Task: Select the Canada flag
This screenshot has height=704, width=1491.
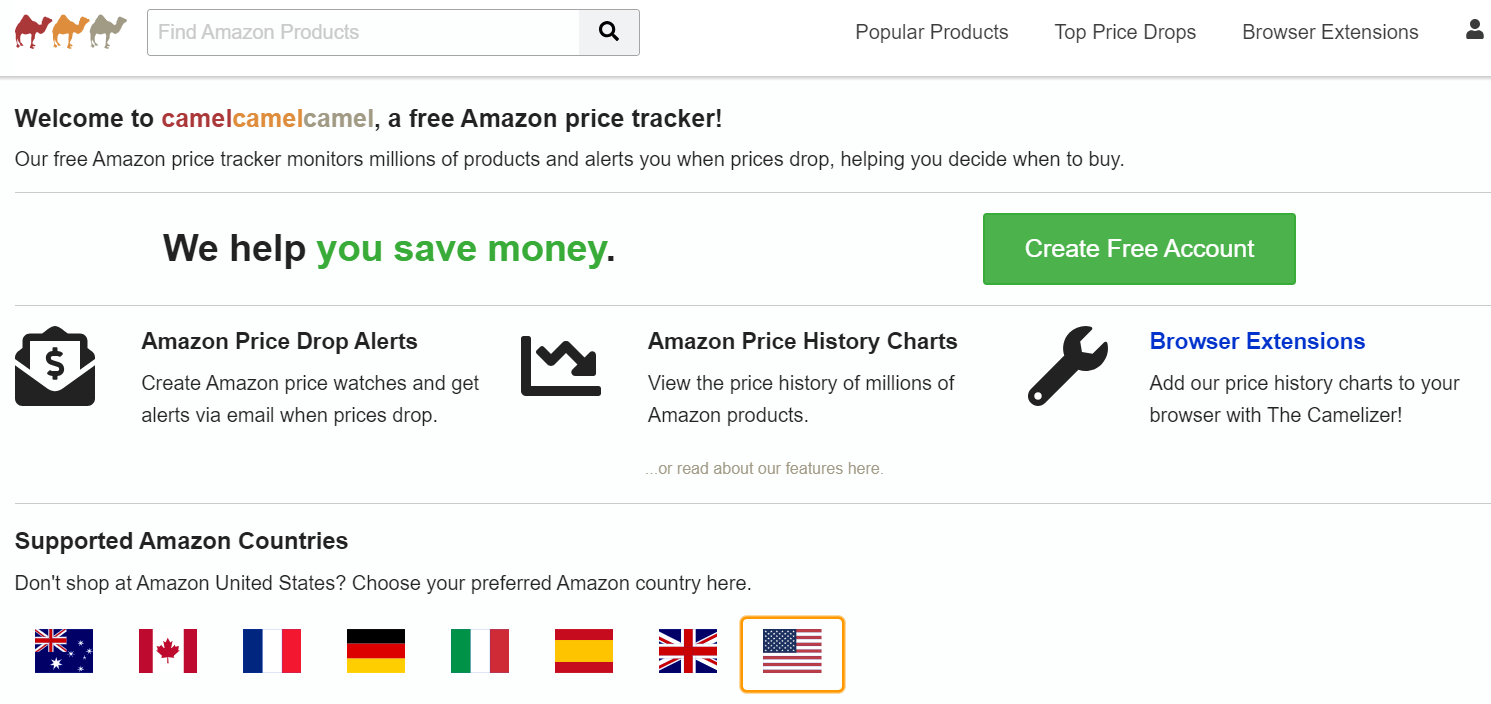Action: 168,651
